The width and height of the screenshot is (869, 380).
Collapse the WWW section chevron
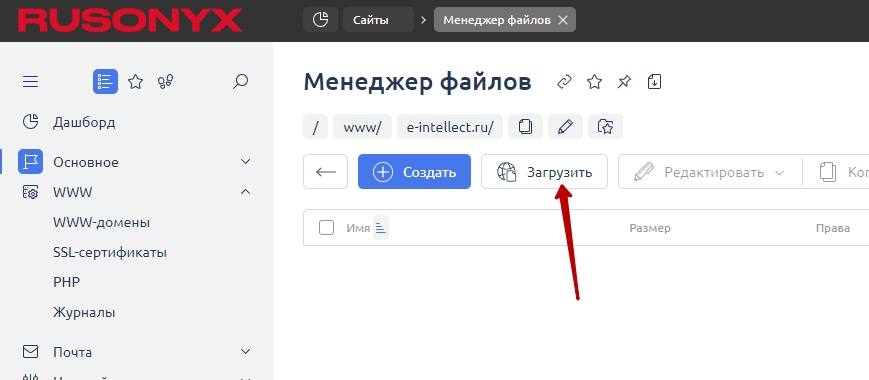coord(246,192)
